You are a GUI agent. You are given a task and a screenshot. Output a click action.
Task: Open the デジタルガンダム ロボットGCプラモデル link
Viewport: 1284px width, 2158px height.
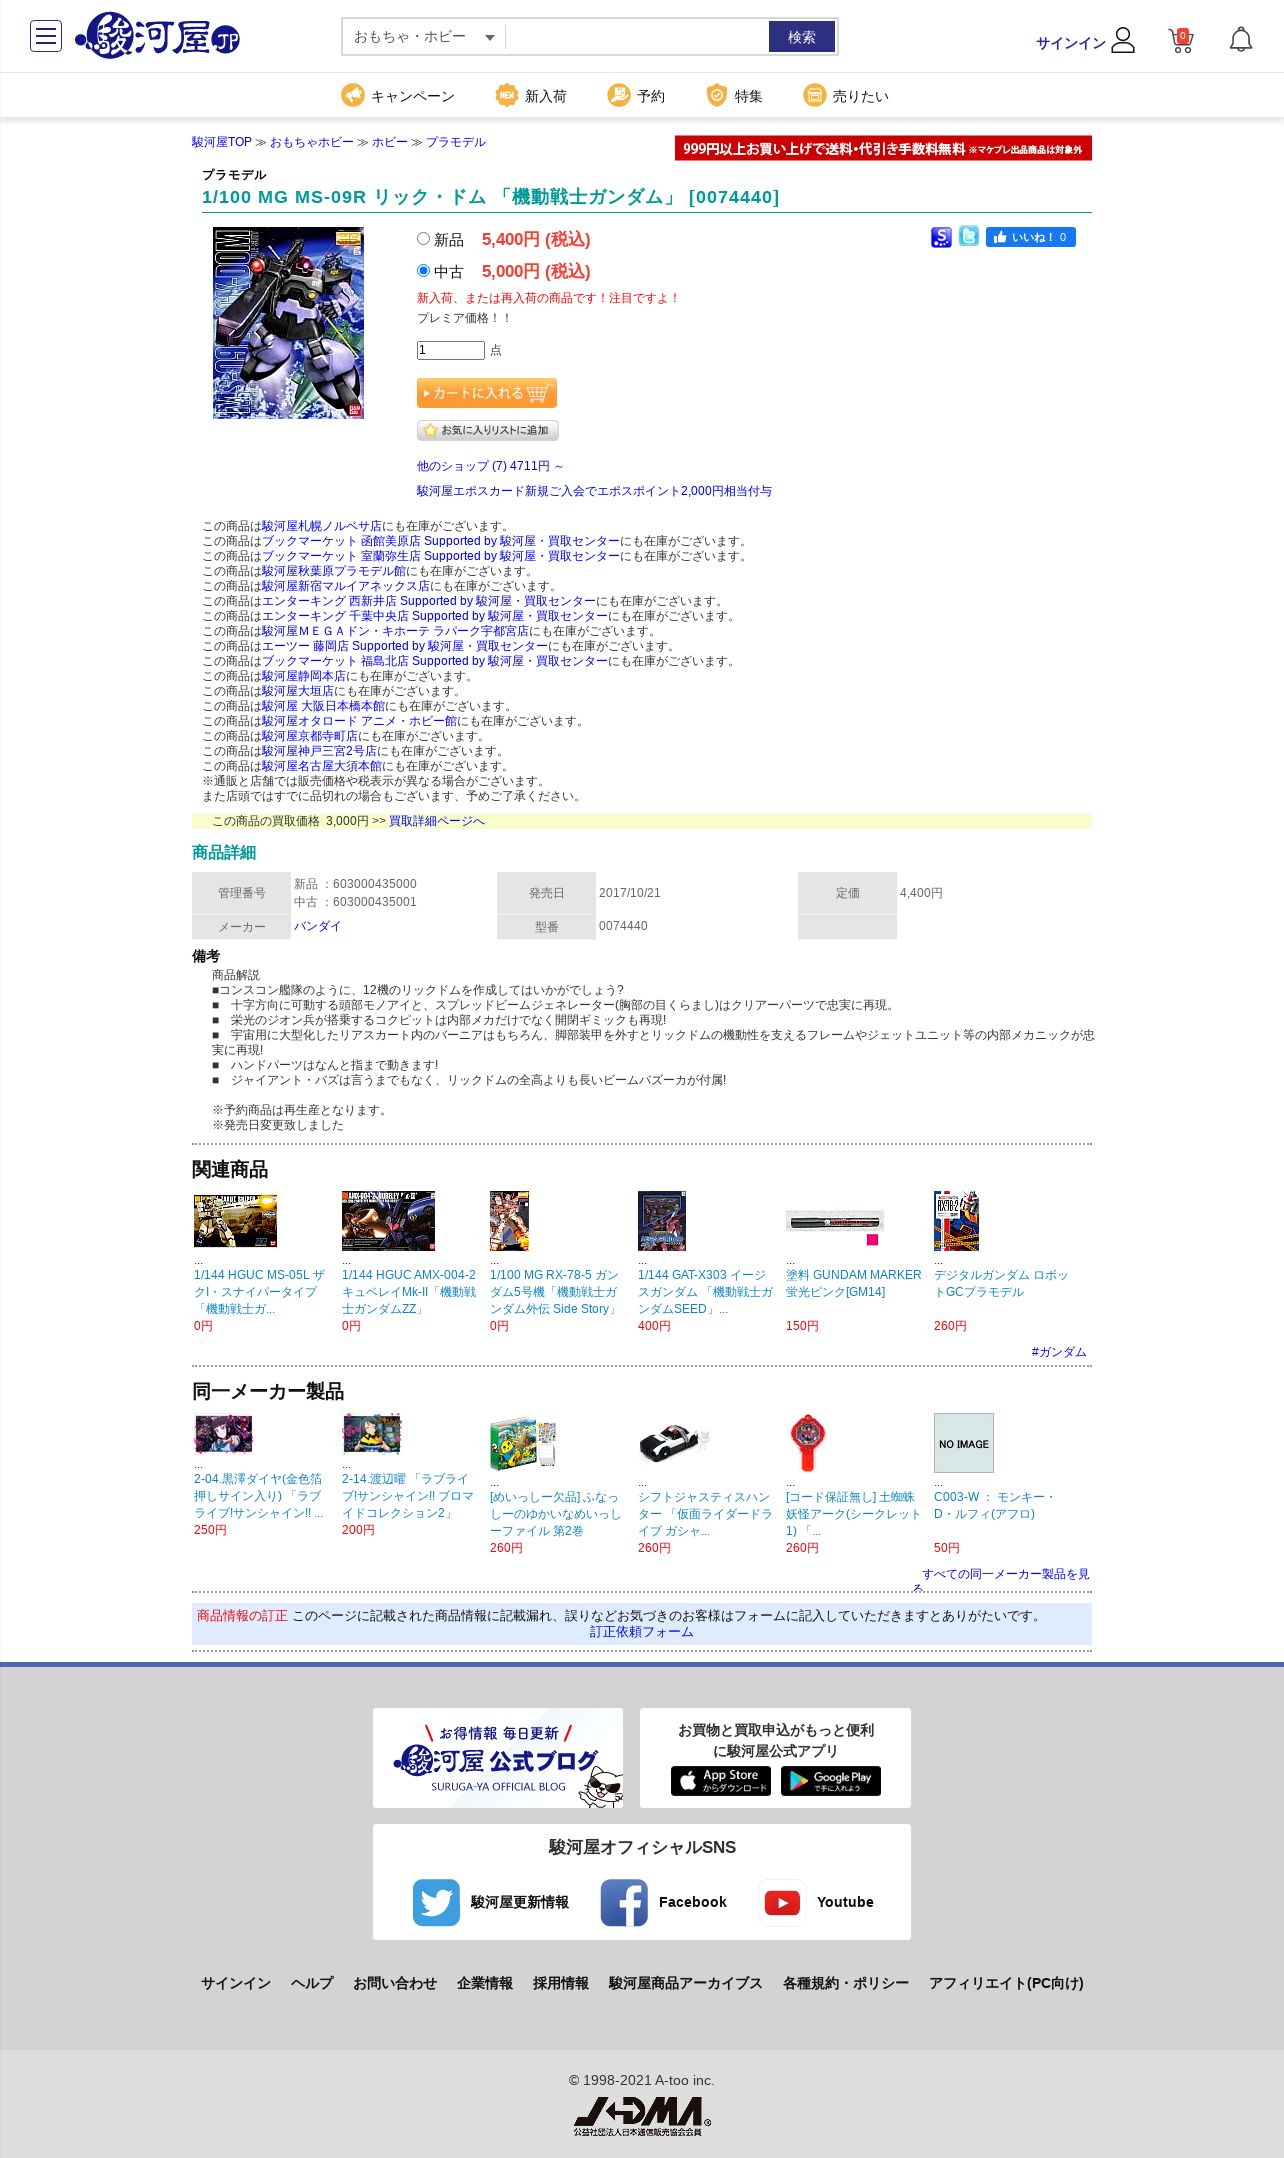pyautogui.click(x=1001, y=1283)
